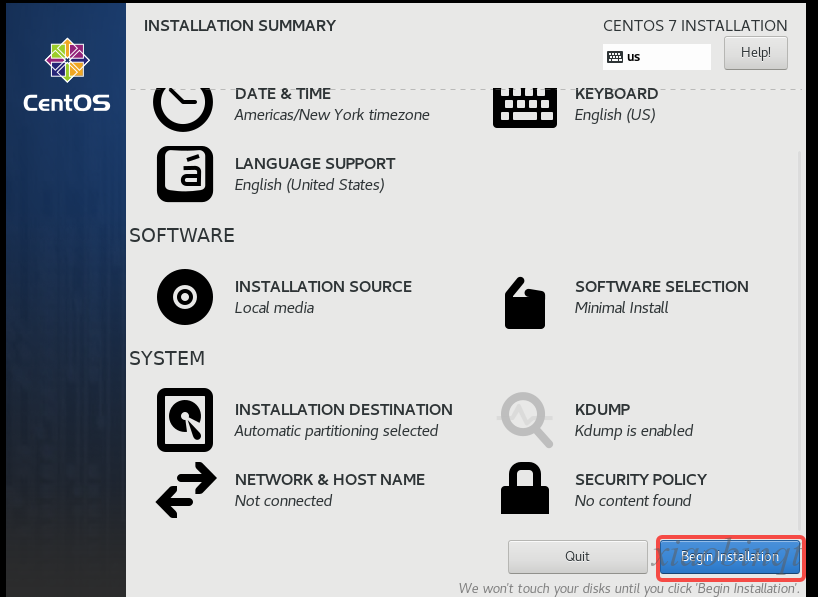The width and height of the screenshot is (818, 597).
Task: Open SOFTWARE SELECTION heading
Action: coord(661,286)
